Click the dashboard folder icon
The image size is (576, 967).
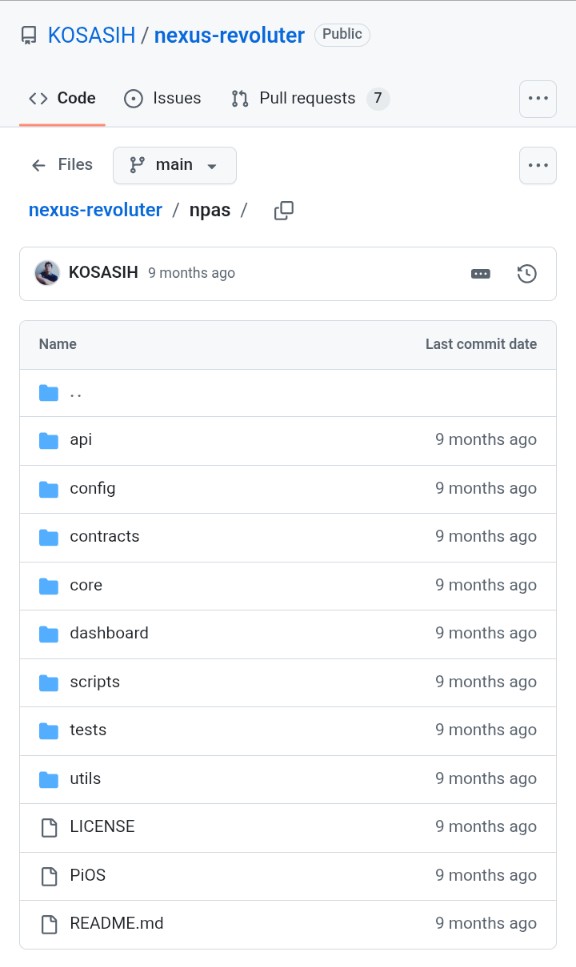point(49,634)
